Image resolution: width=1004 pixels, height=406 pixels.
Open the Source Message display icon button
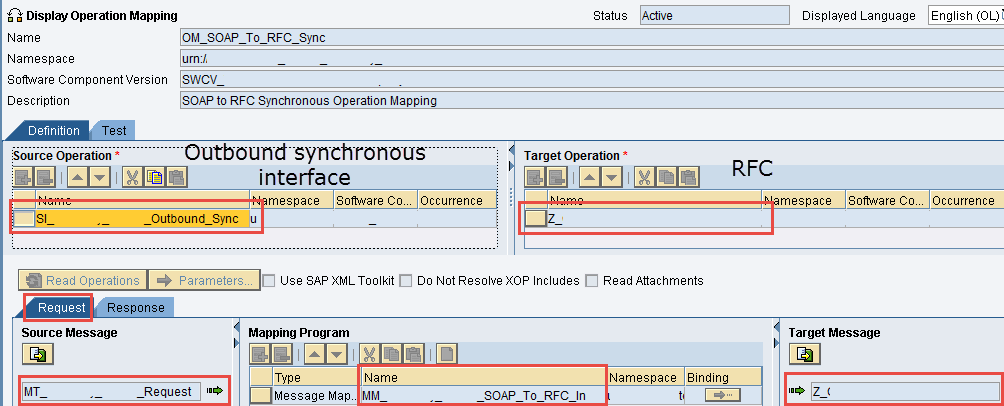[x=38, y=353]
